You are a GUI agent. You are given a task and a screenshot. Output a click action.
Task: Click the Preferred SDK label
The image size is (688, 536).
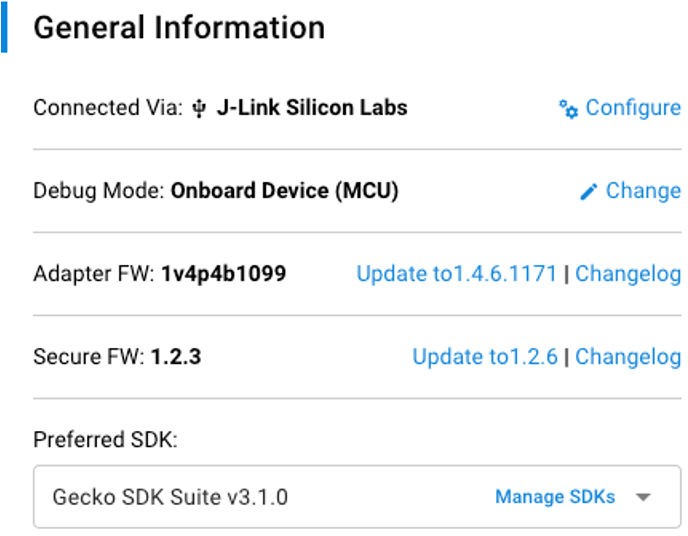105,440
